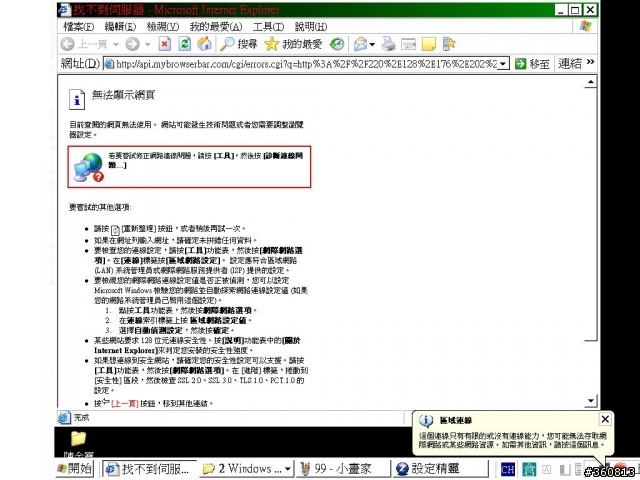Click the 要嘗試的其他選項 text
The width and height of the screenshot is (640, 480).
click(100, 207)
